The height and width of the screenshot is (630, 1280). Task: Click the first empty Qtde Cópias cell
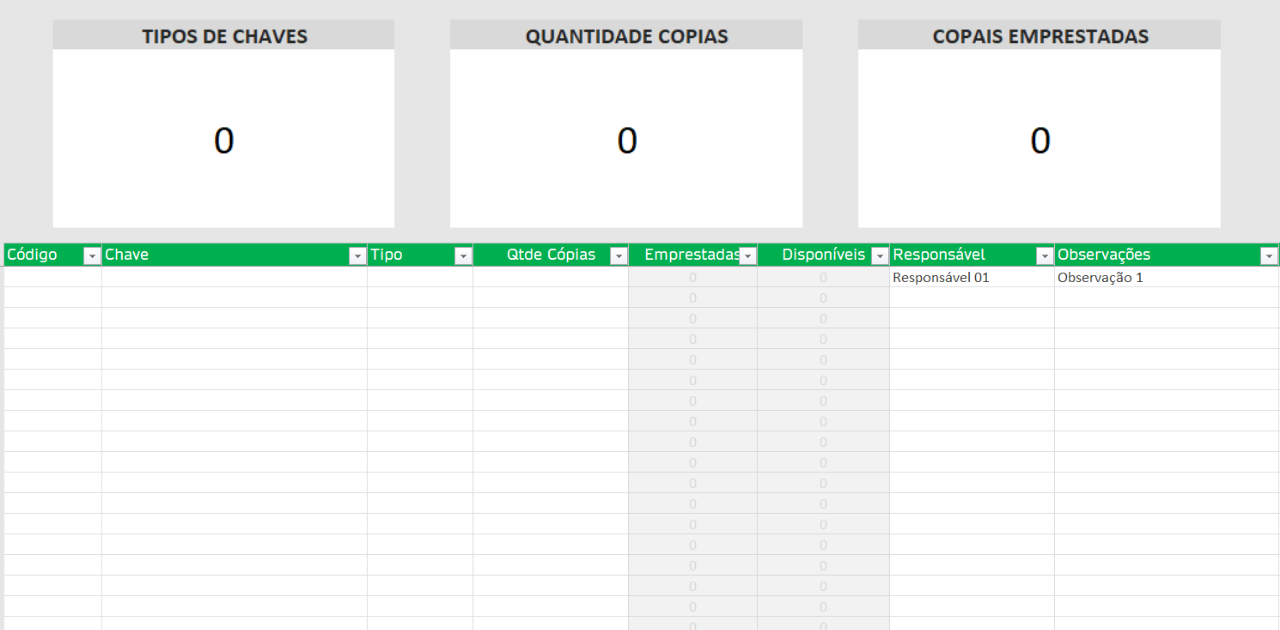[551, 277]
